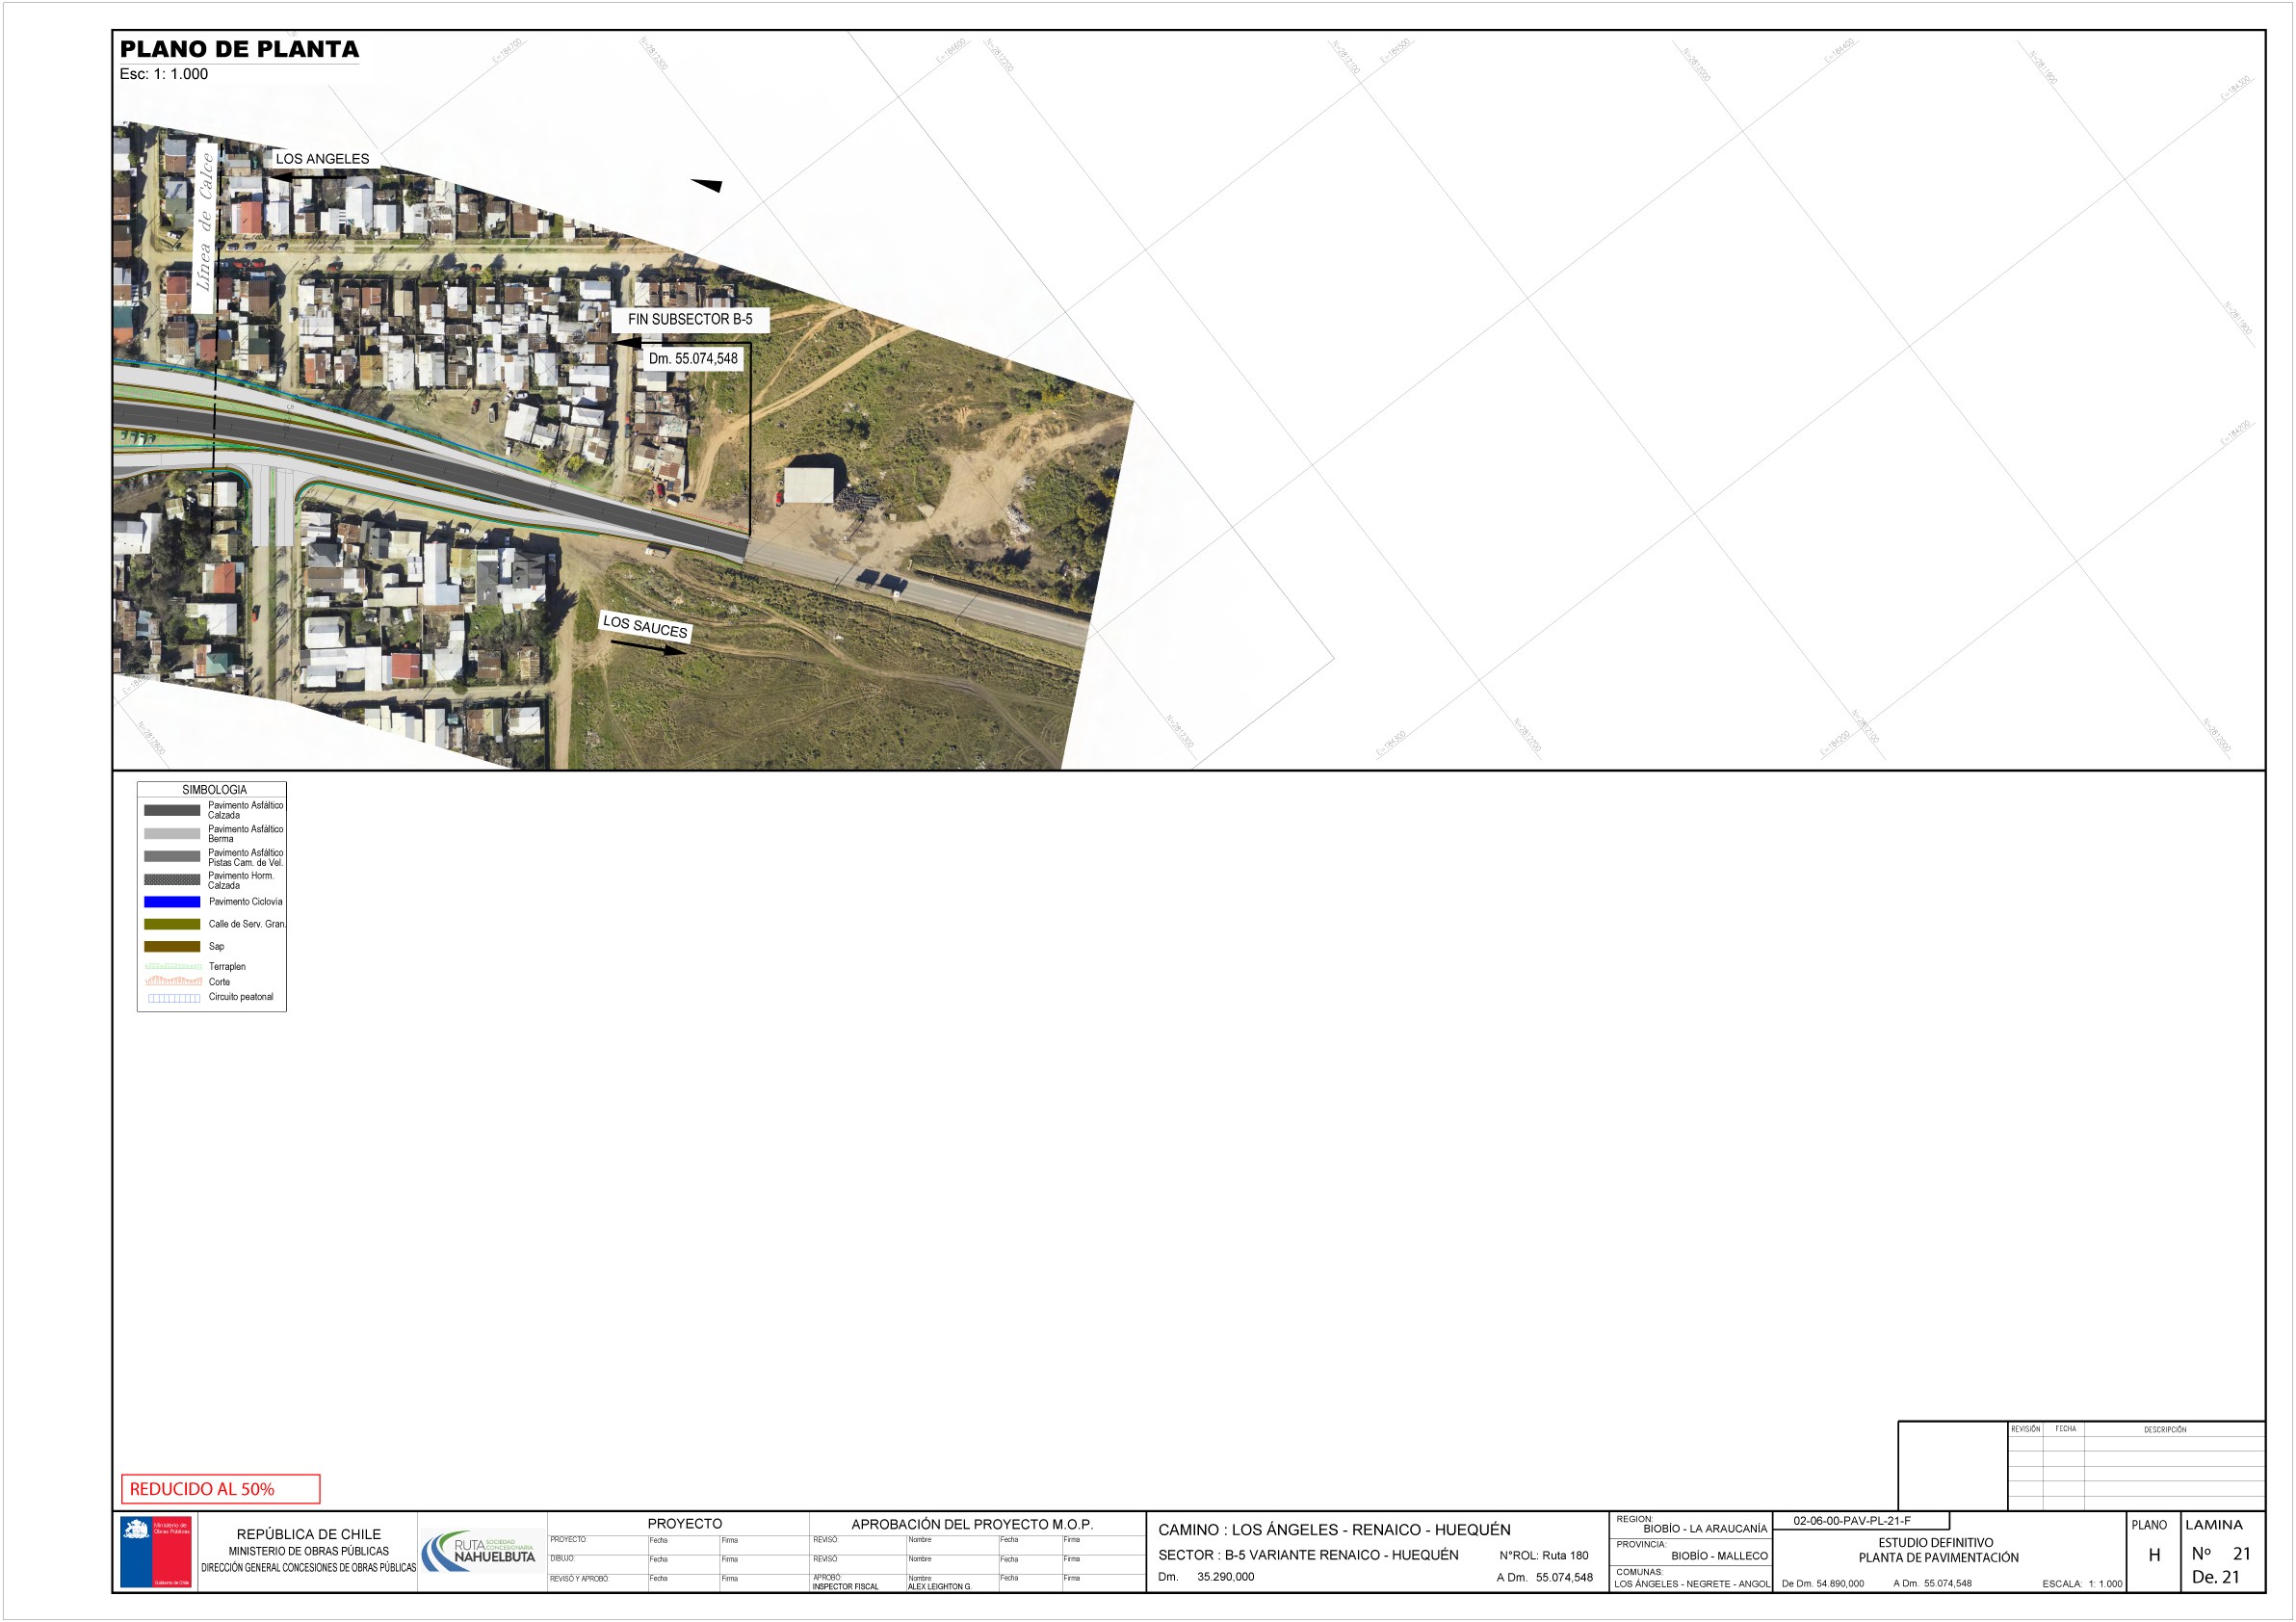Click 'BIOBÍO - MALLECO' province value
The height and width of the screenshot is (1622, 2296).
[1719, 1555]
